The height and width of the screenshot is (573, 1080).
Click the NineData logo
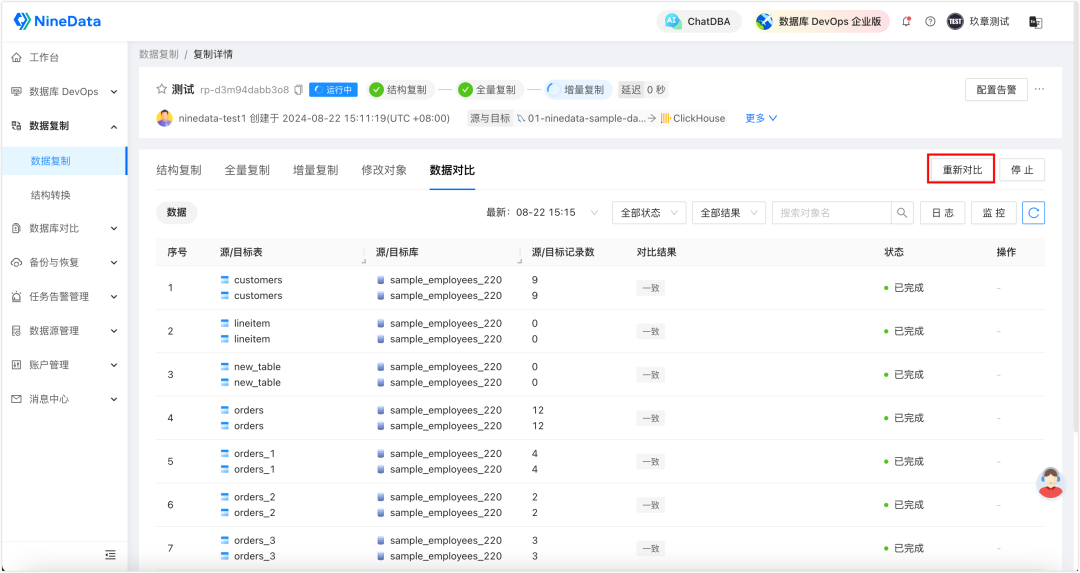57,21
